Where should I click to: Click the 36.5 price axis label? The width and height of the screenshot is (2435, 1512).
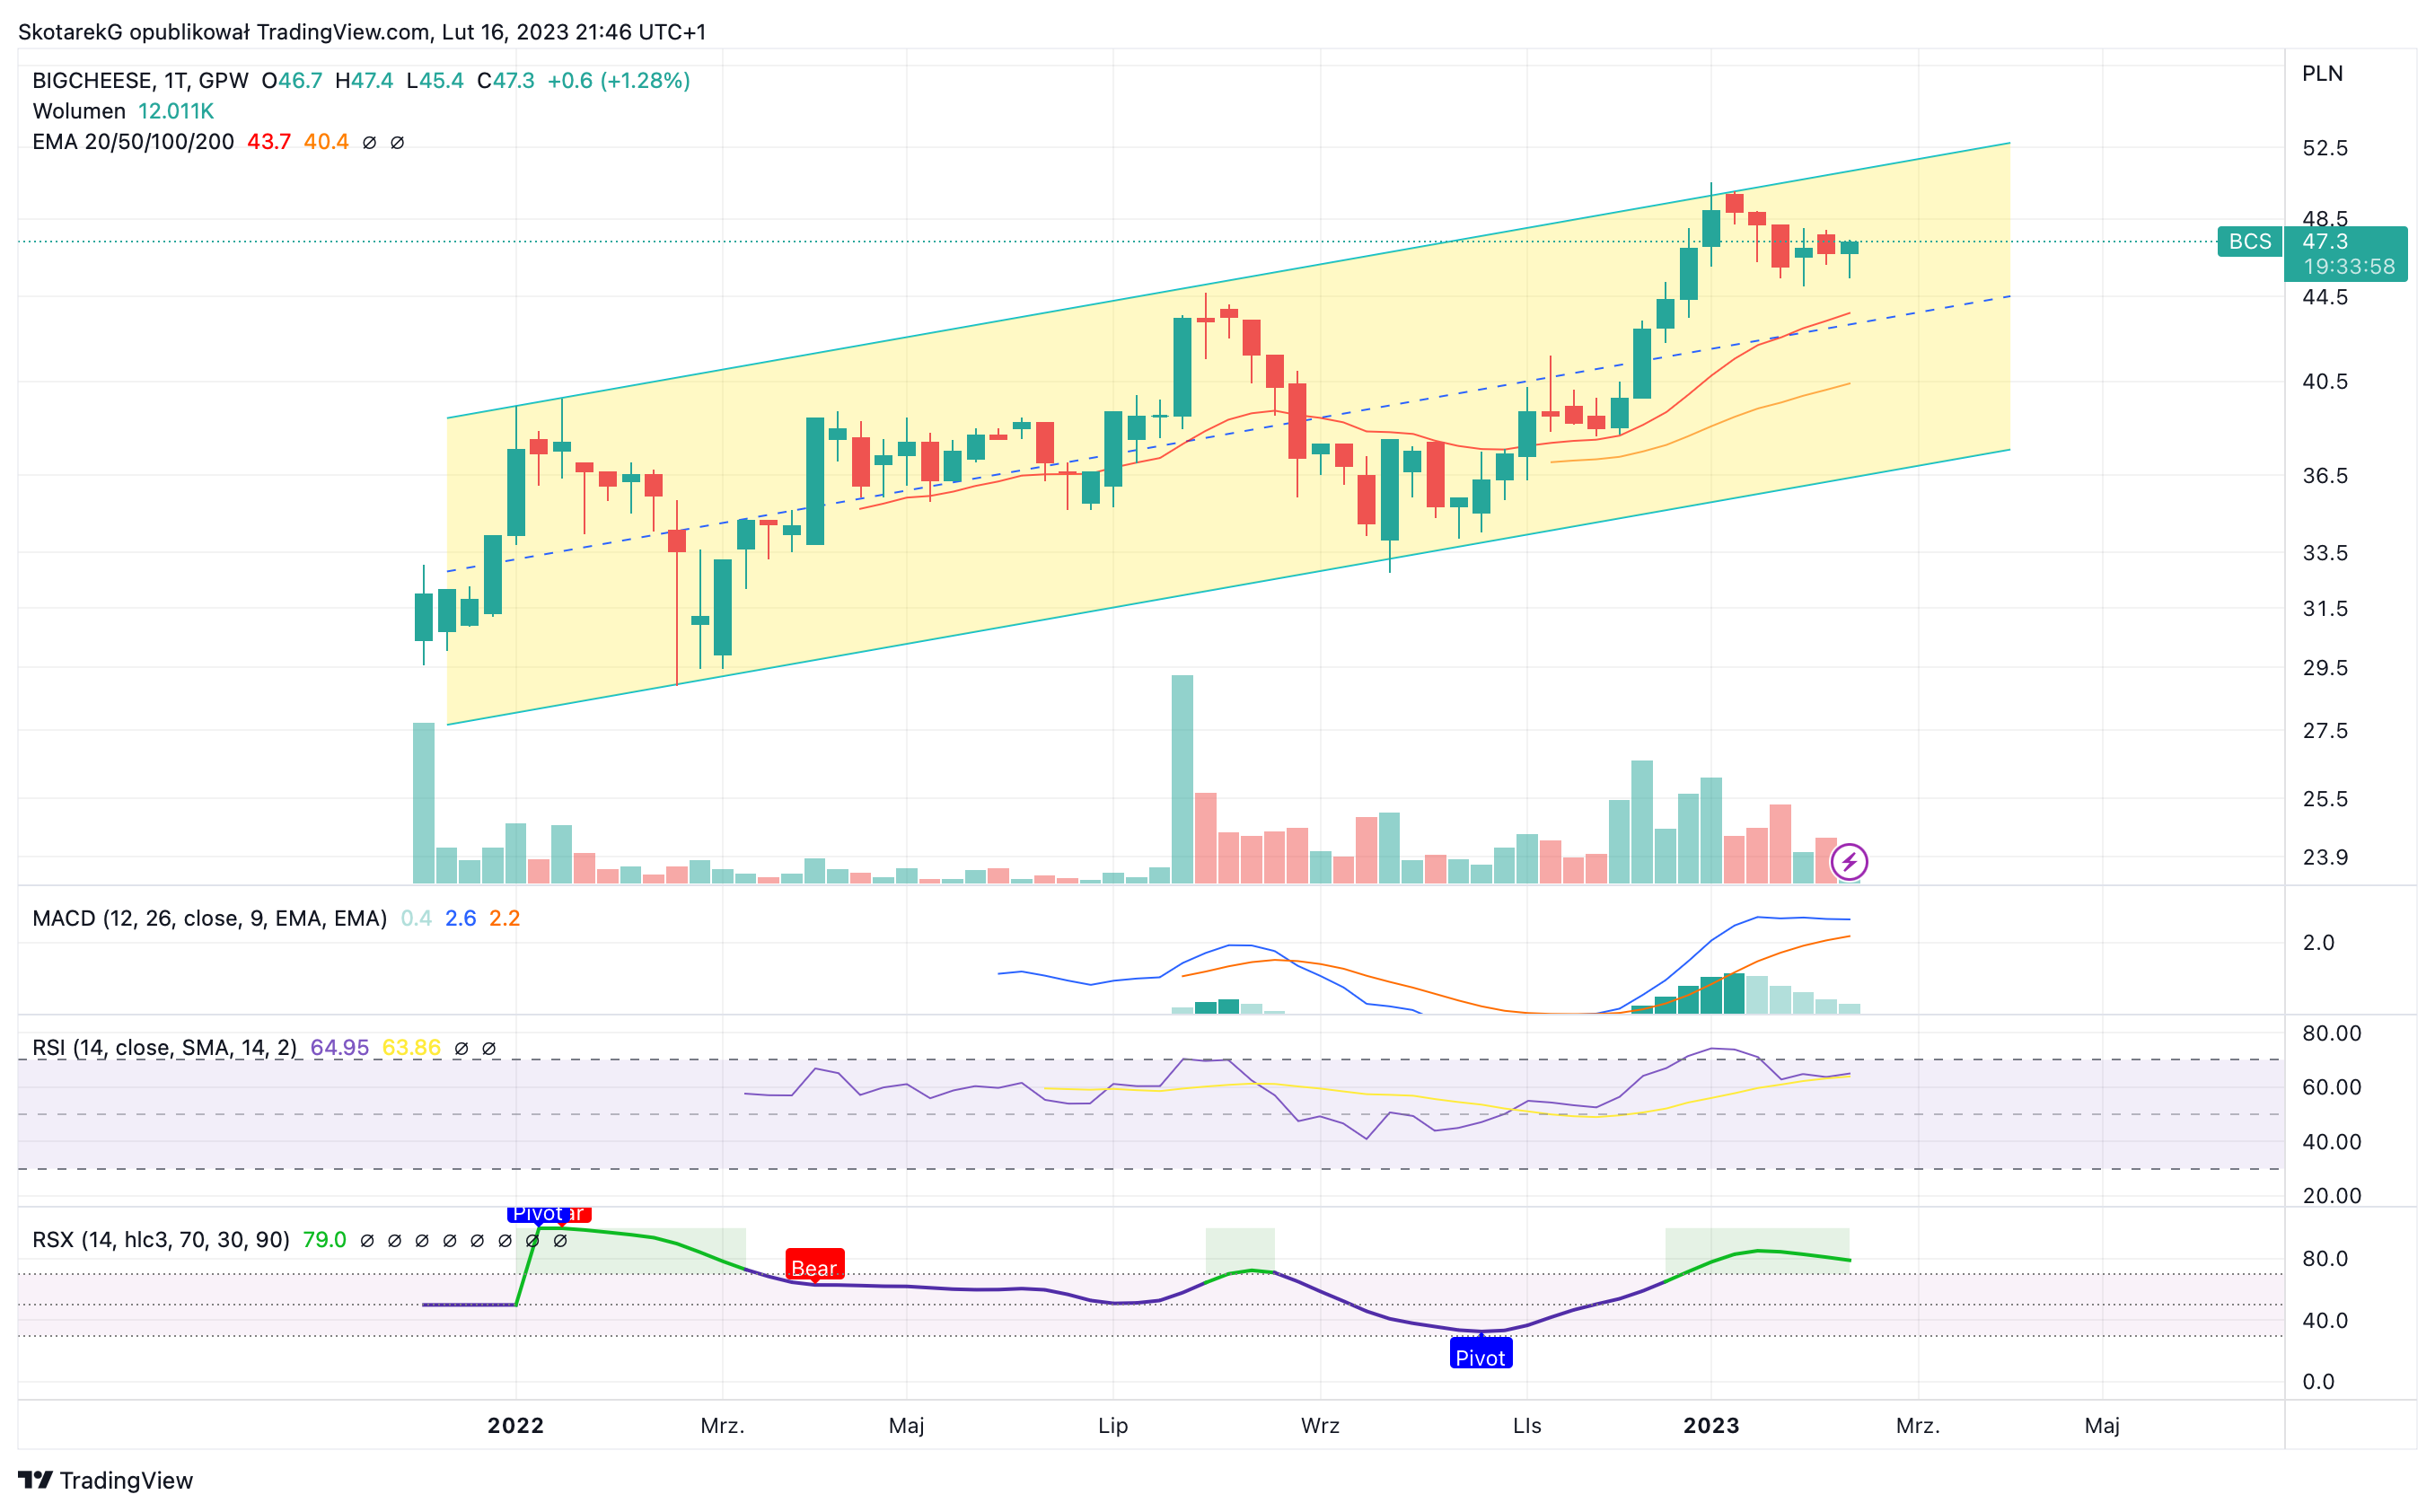click(x=2325, y=476)
